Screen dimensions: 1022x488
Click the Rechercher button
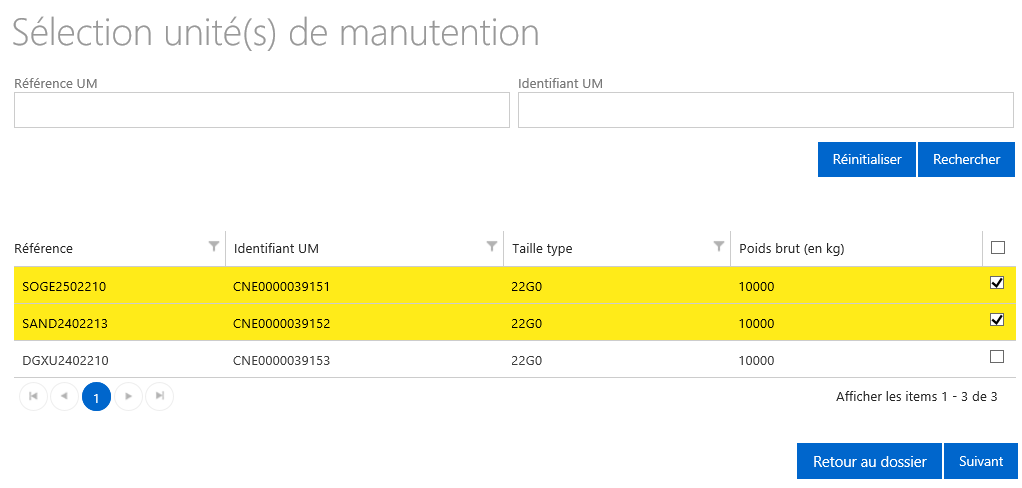[x=966, y=159]
